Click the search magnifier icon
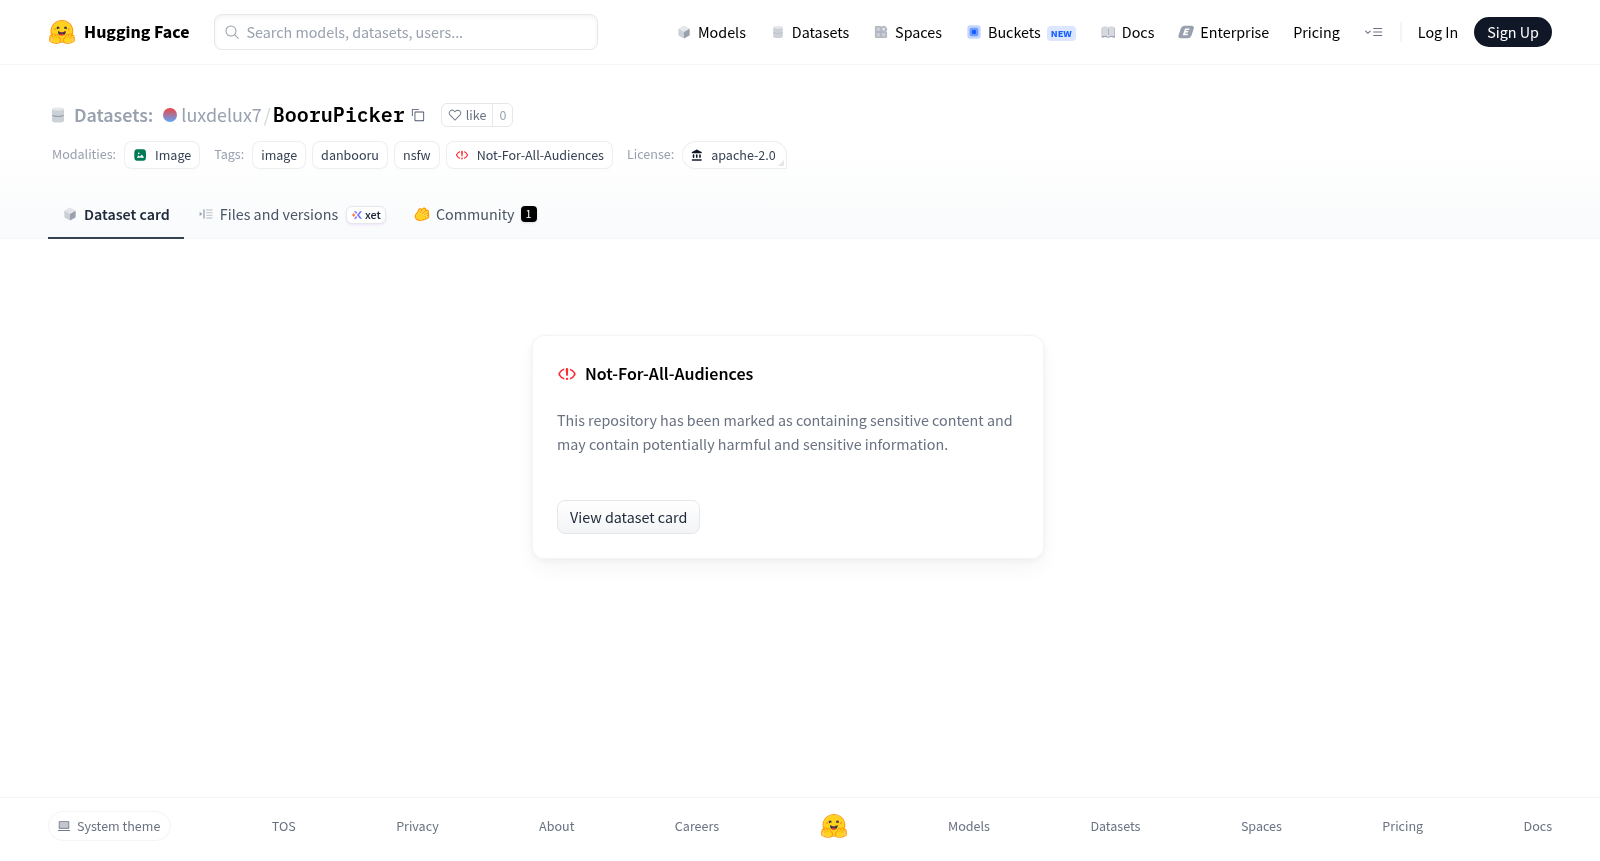 tap(232, 32)
